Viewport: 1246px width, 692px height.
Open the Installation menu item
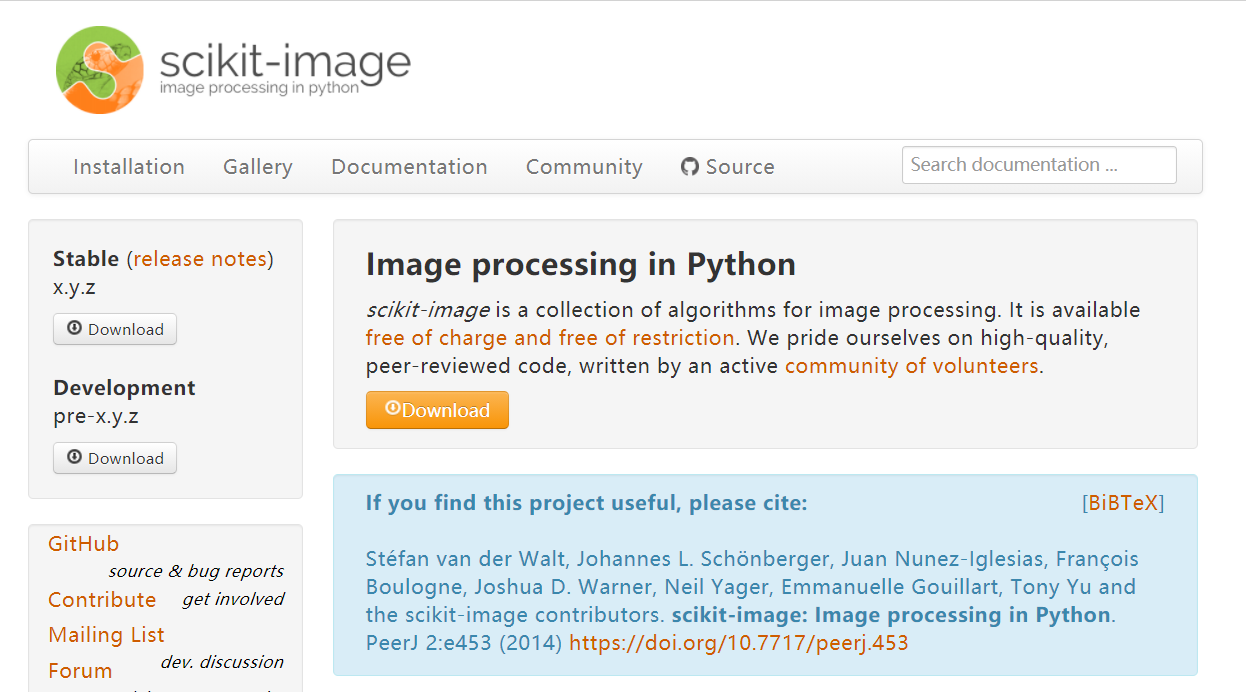pos(129,167)
